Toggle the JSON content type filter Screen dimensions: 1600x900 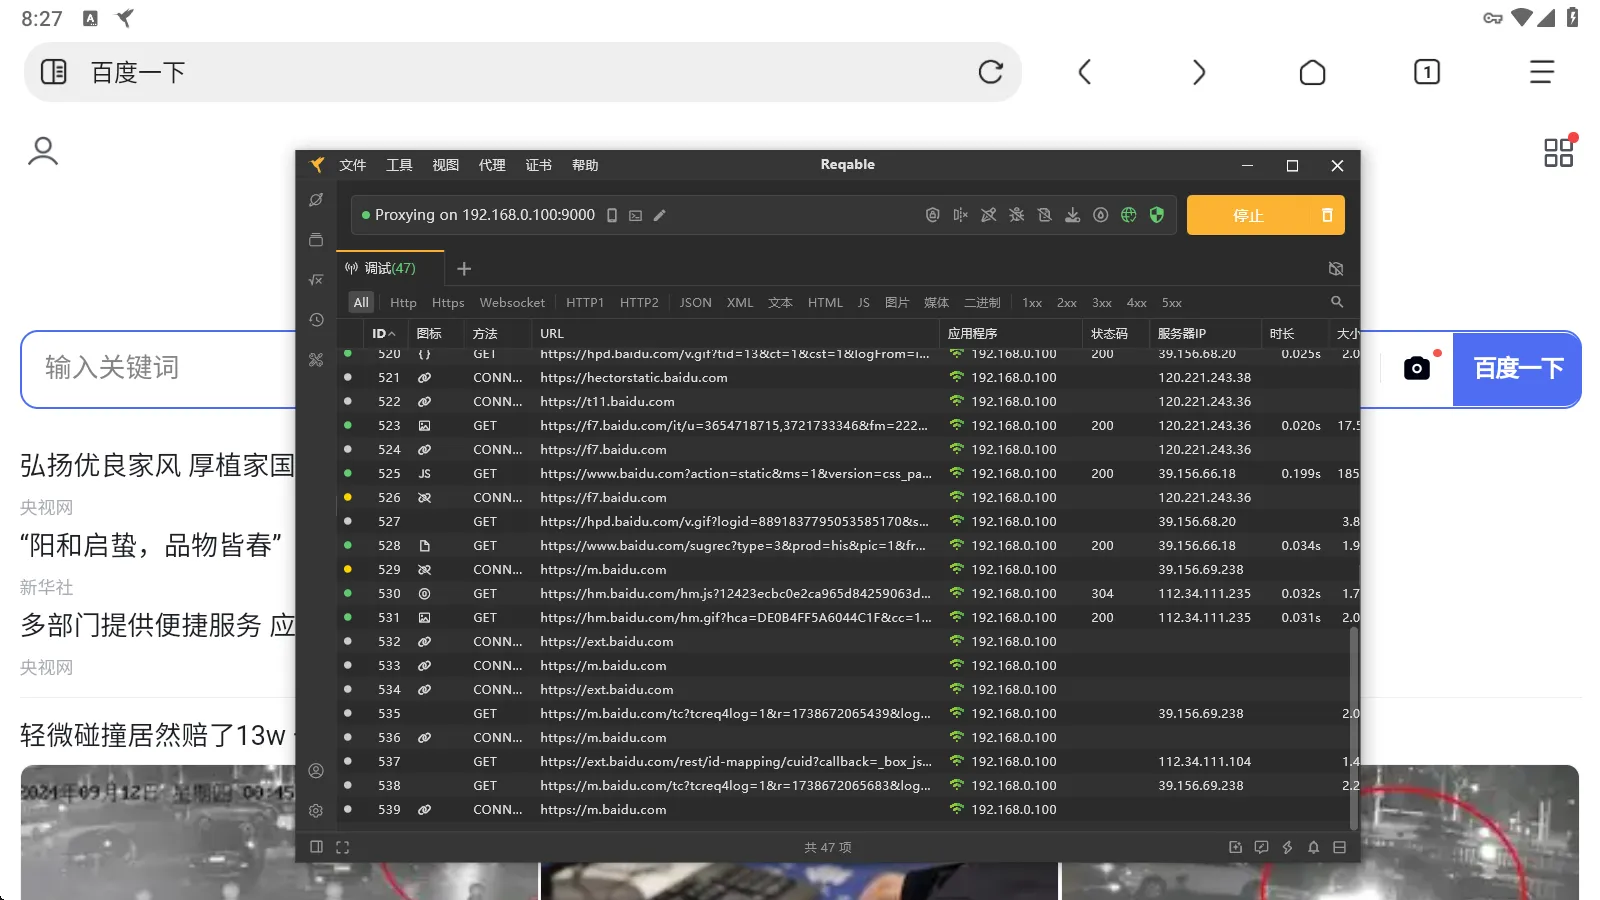[x=695, y=303]
